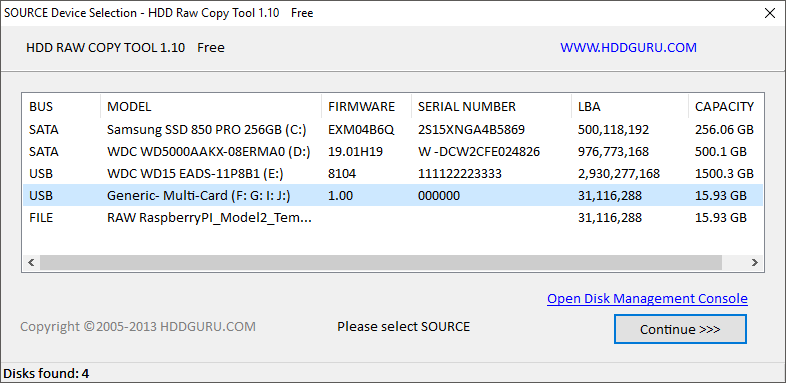Click serial number 111122223333

coord(460,174)
